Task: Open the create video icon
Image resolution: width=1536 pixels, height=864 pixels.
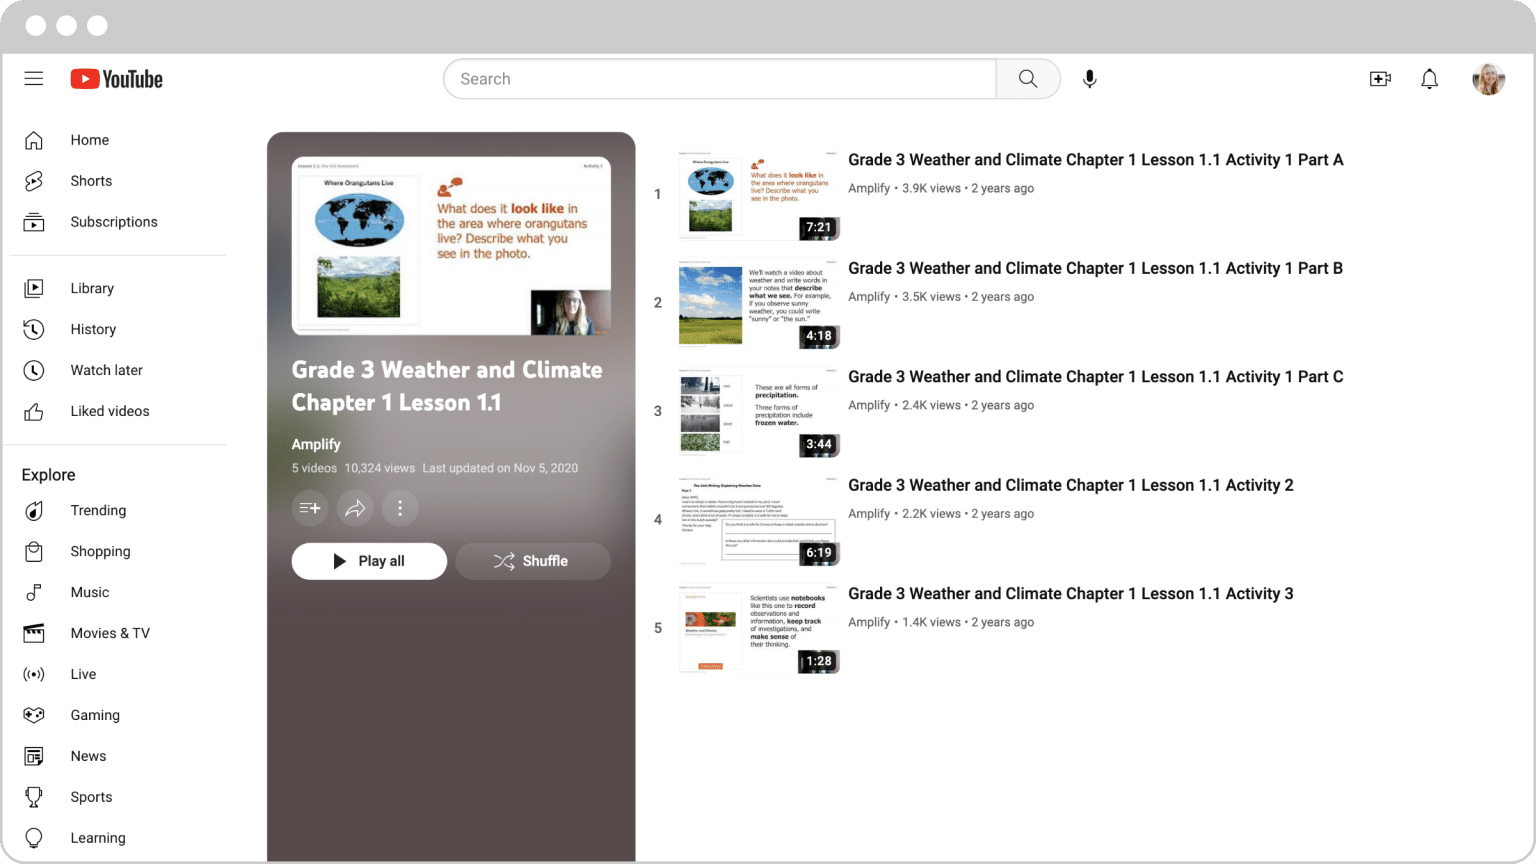Action: point(1380,79)
